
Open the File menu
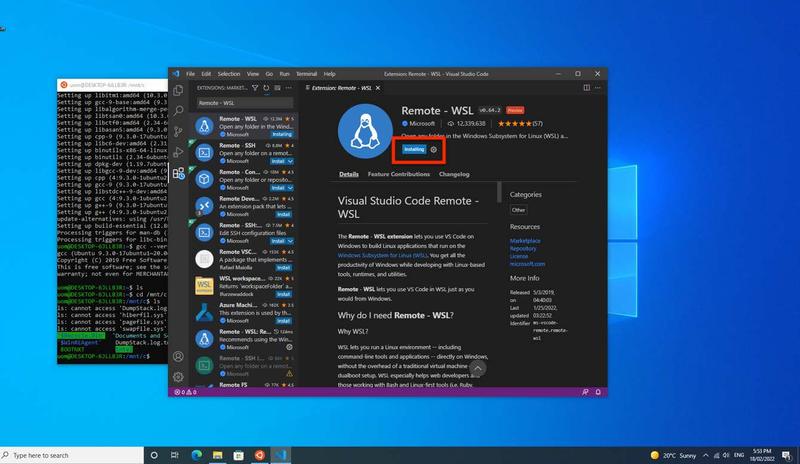[x=190, y=74]
